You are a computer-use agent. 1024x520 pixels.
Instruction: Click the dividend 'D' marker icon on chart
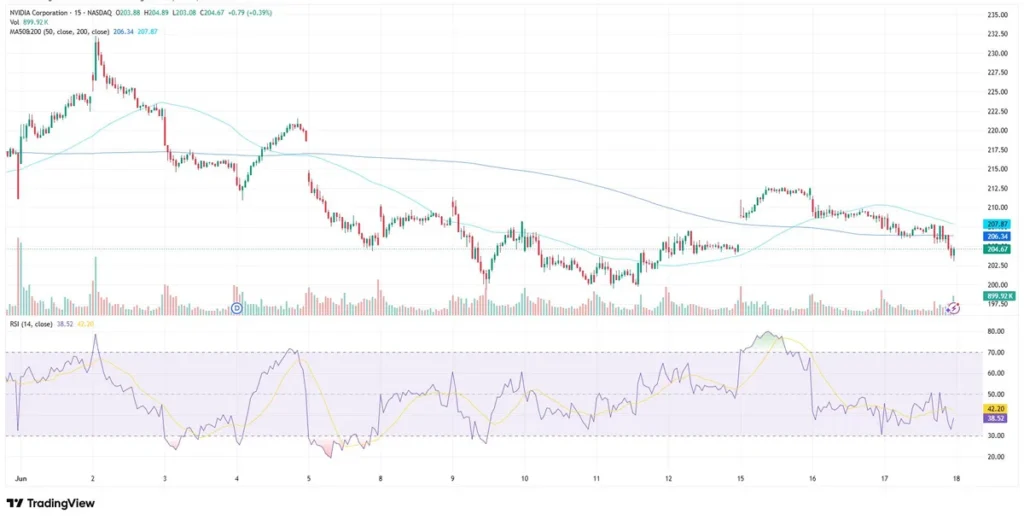(x=237, y=308)
